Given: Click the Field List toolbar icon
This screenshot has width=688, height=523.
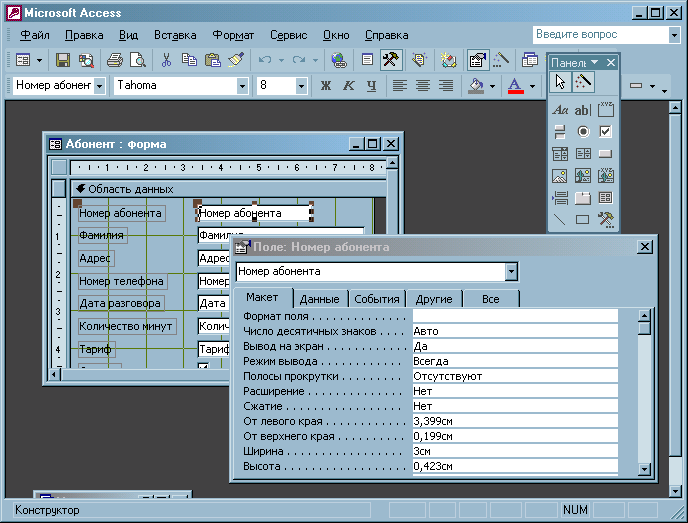Looking at the screenshot, I should (x=367, y=60).
